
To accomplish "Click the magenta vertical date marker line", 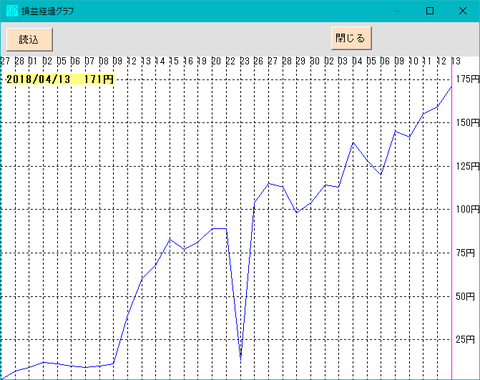I will click(451, 218).
